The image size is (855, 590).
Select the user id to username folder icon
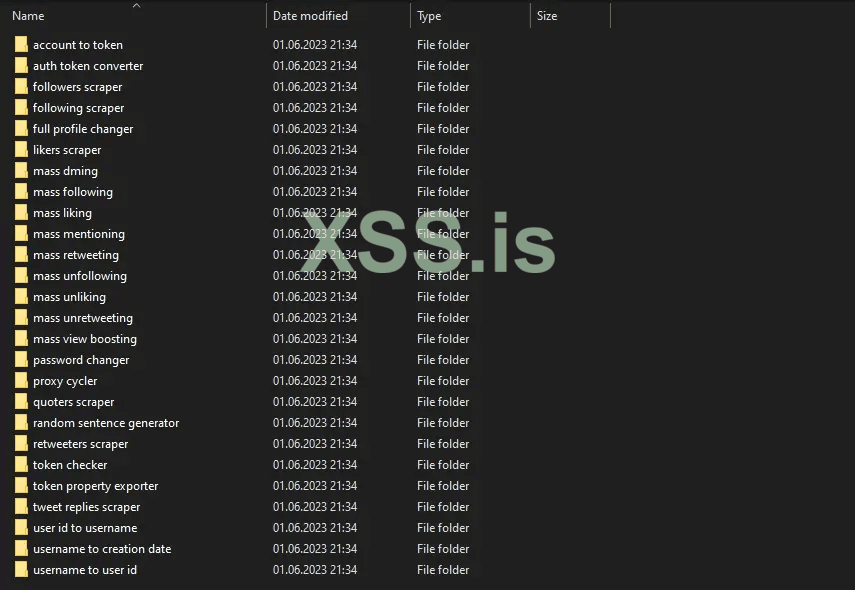pyautogui.click(x=21, y=527)
